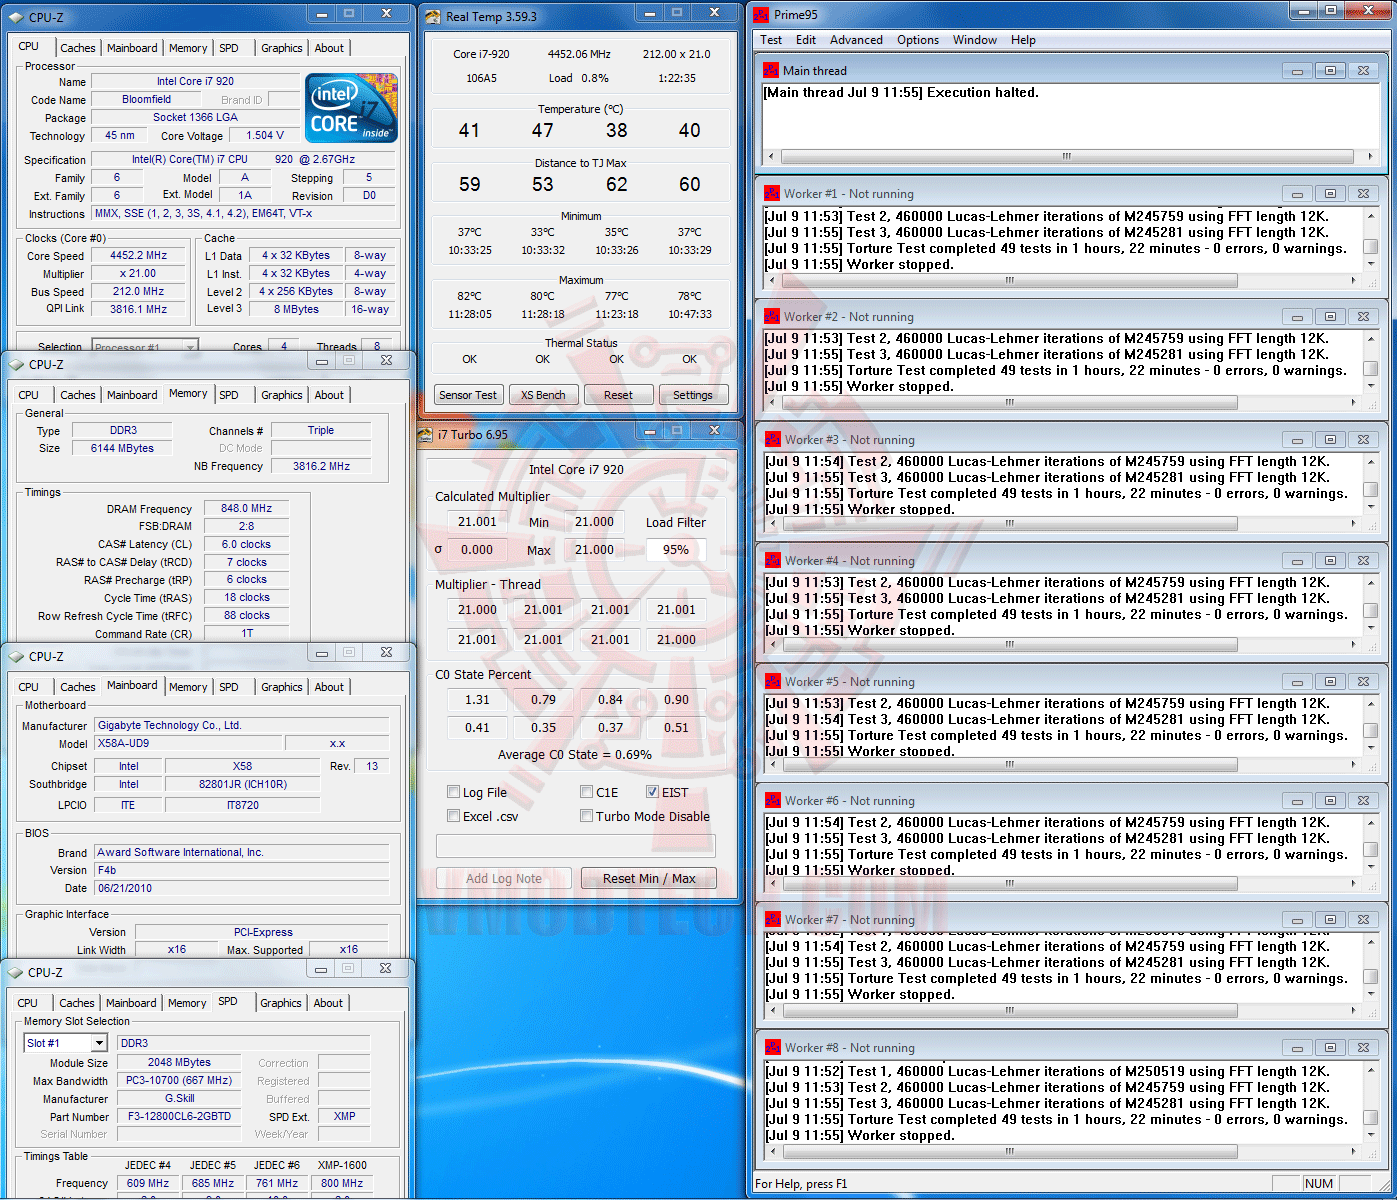The height and width of the screenshot is (1200, 1397).
Task: Click the Real Temp title bar icon
Action: (432, 17)
